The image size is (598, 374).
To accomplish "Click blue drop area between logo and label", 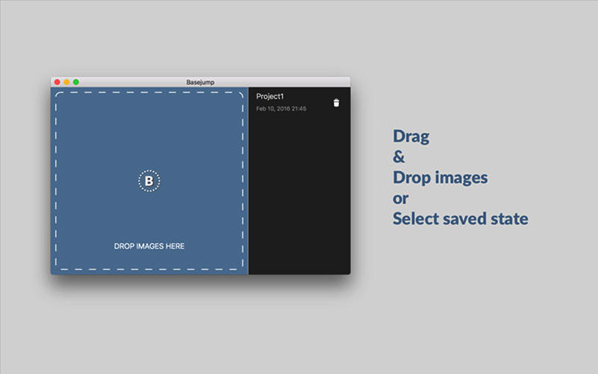I will [149, 217].
